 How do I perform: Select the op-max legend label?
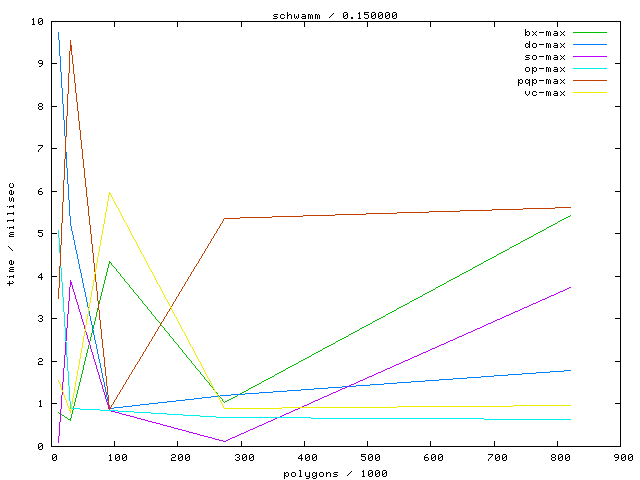[x=545, y=69]
